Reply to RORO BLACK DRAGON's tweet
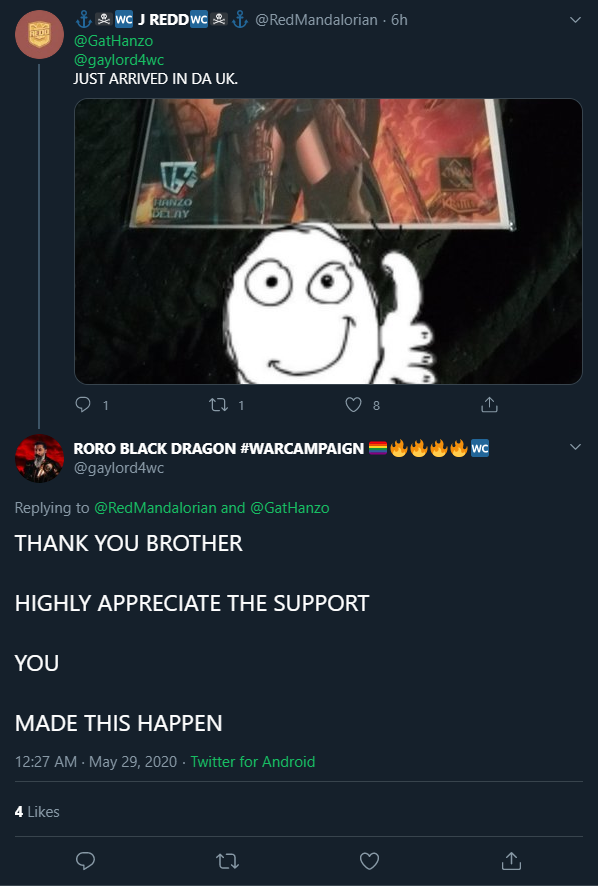 [x=85, y=861]
